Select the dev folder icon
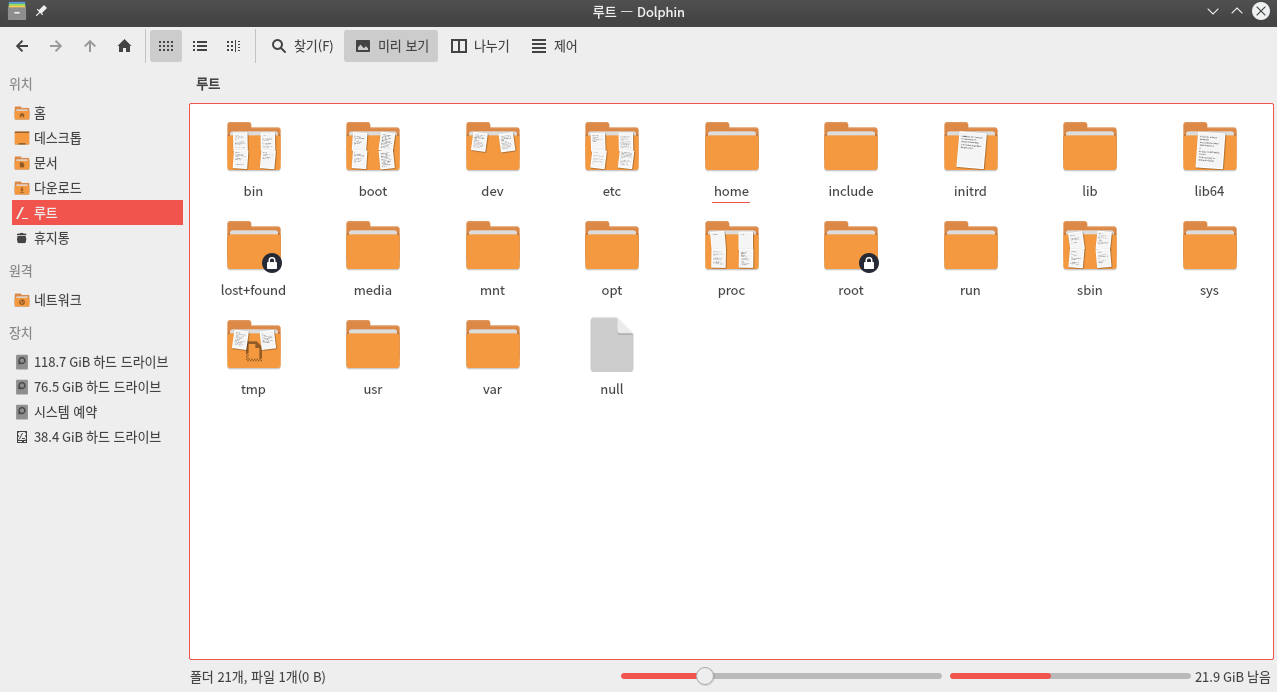The image size is (1277, 692). 492,147
